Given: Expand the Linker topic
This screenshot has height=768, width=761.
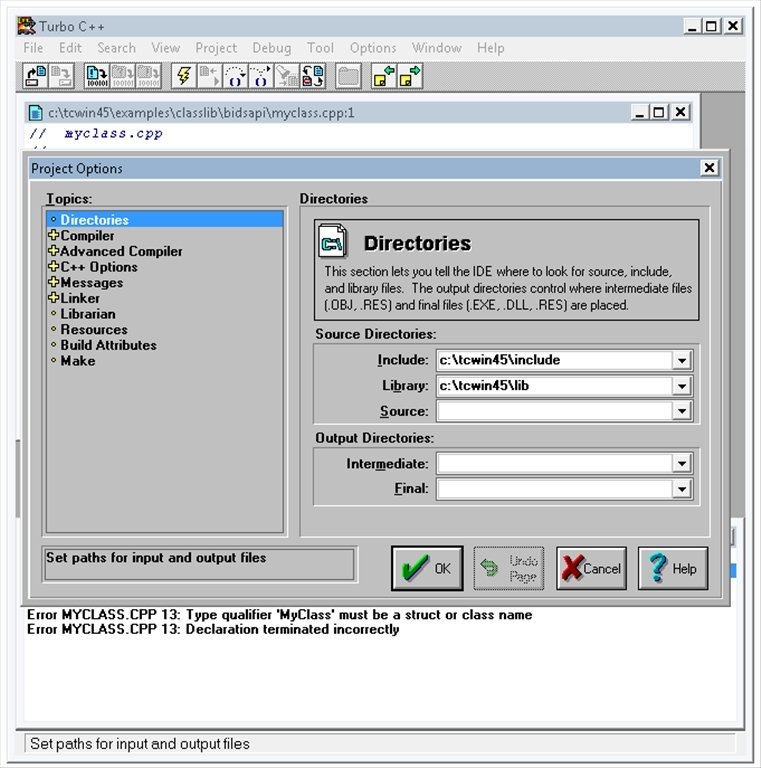Looking at the screenshot, I should (x=53, y=298).
